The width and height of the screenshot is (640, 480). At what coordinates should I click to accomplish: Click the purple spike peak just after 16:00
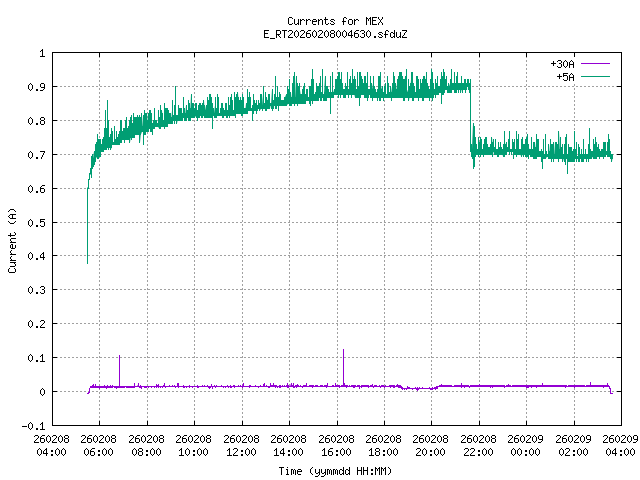tap(343, 350)
